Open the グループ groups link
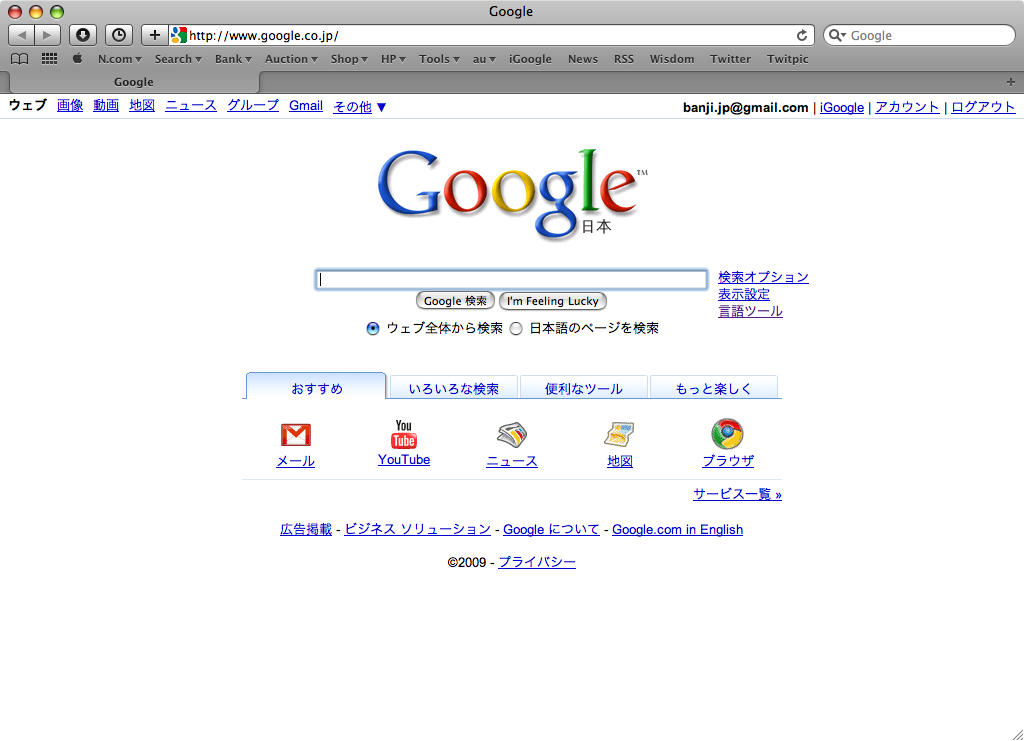The width and height of the screenshot is (1024, 741). tap(253, 106)
